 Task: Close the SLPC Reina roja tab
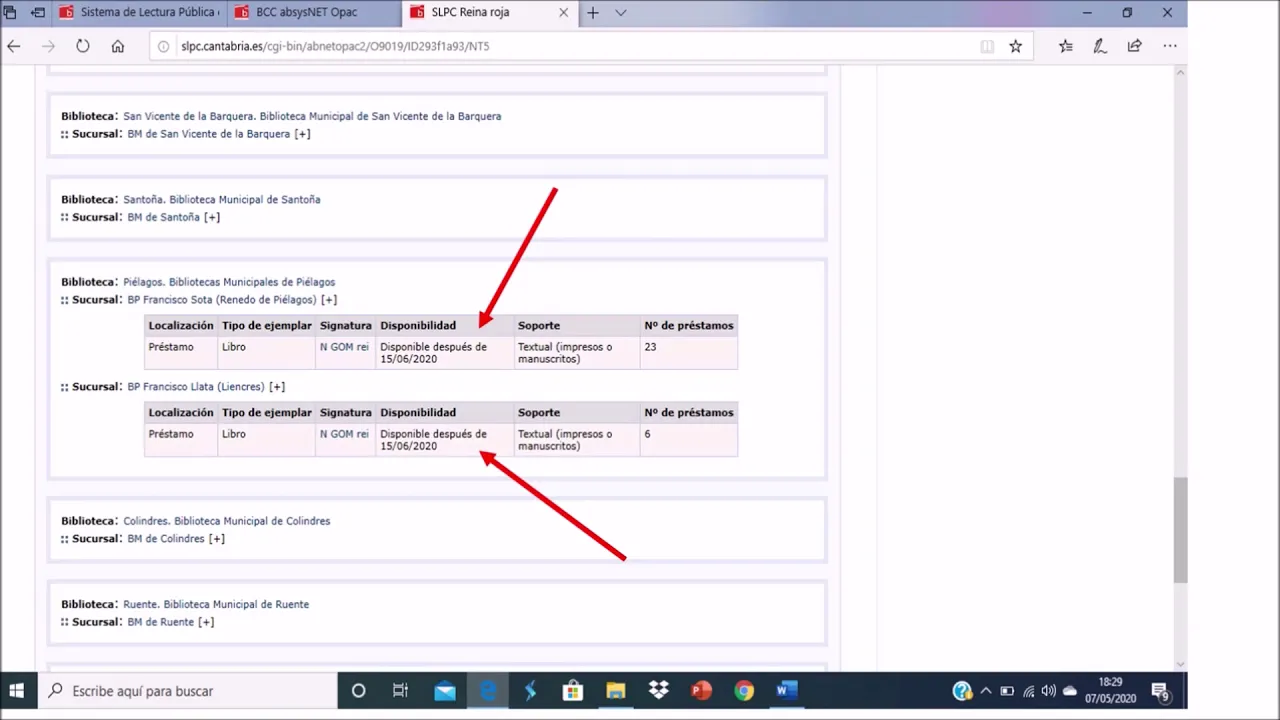pyautogui.click(x=563, y=13)
